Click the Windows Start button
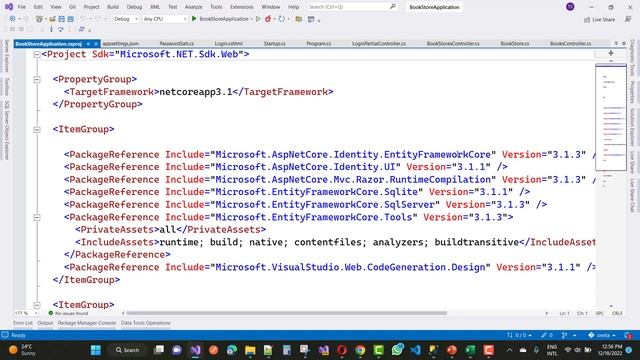This screenshot has height=360, width=640. pos(96,350)
